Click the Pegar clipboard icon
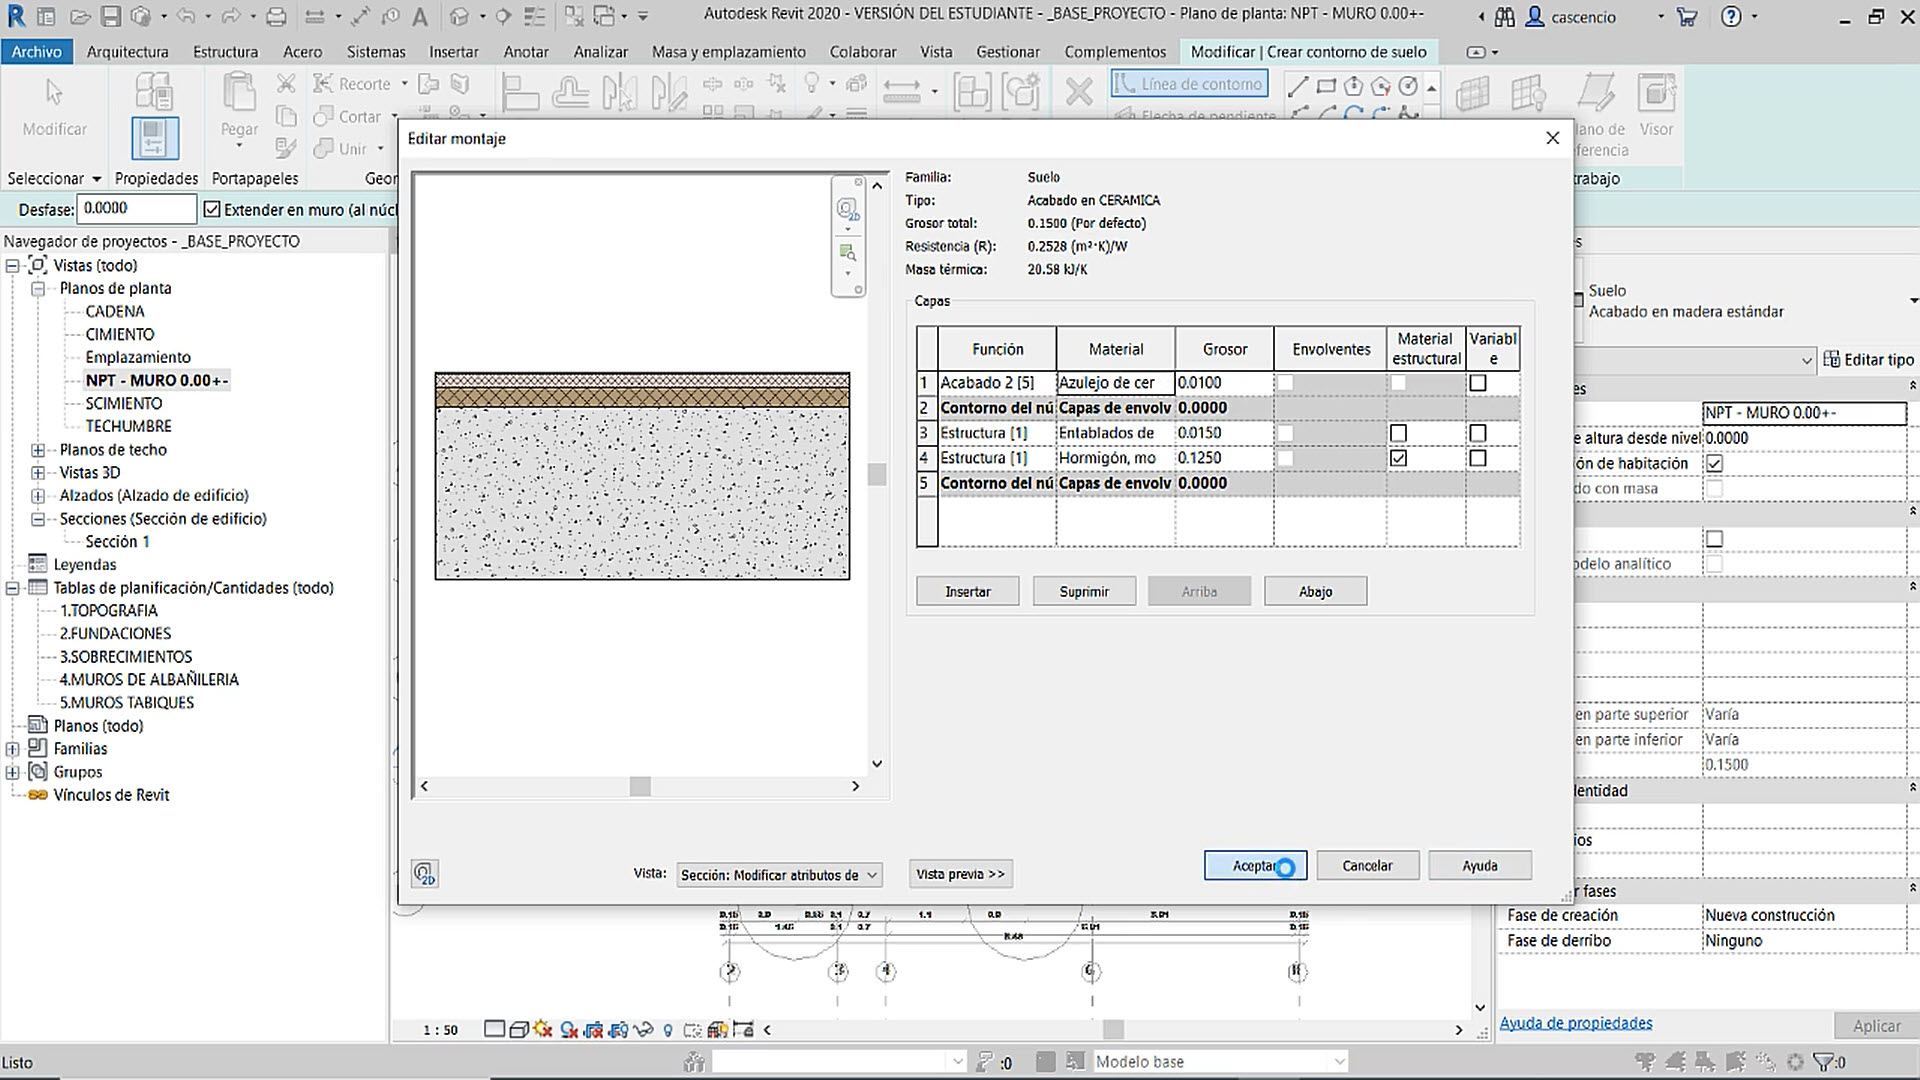 tap(239, 93)
